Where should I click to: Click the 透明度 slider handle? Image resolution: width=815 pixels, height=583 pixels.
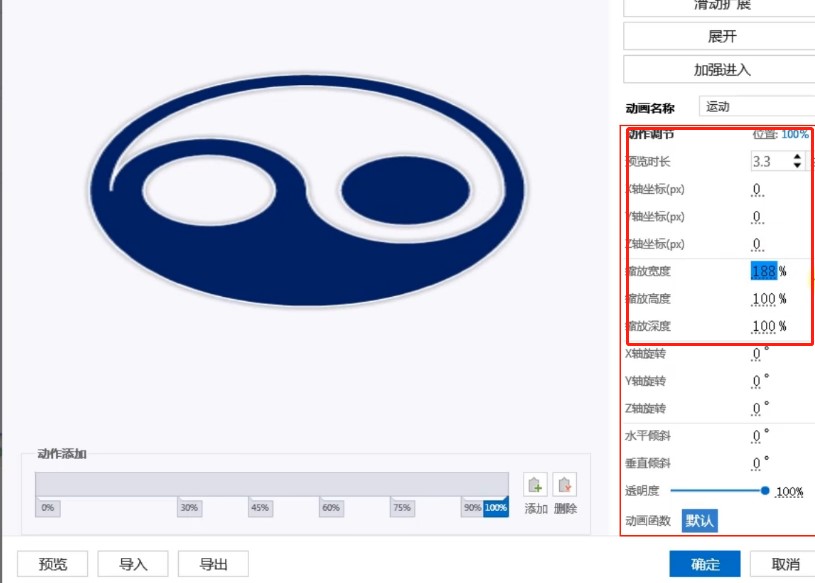pyautogui.click(x=765, y=491)
